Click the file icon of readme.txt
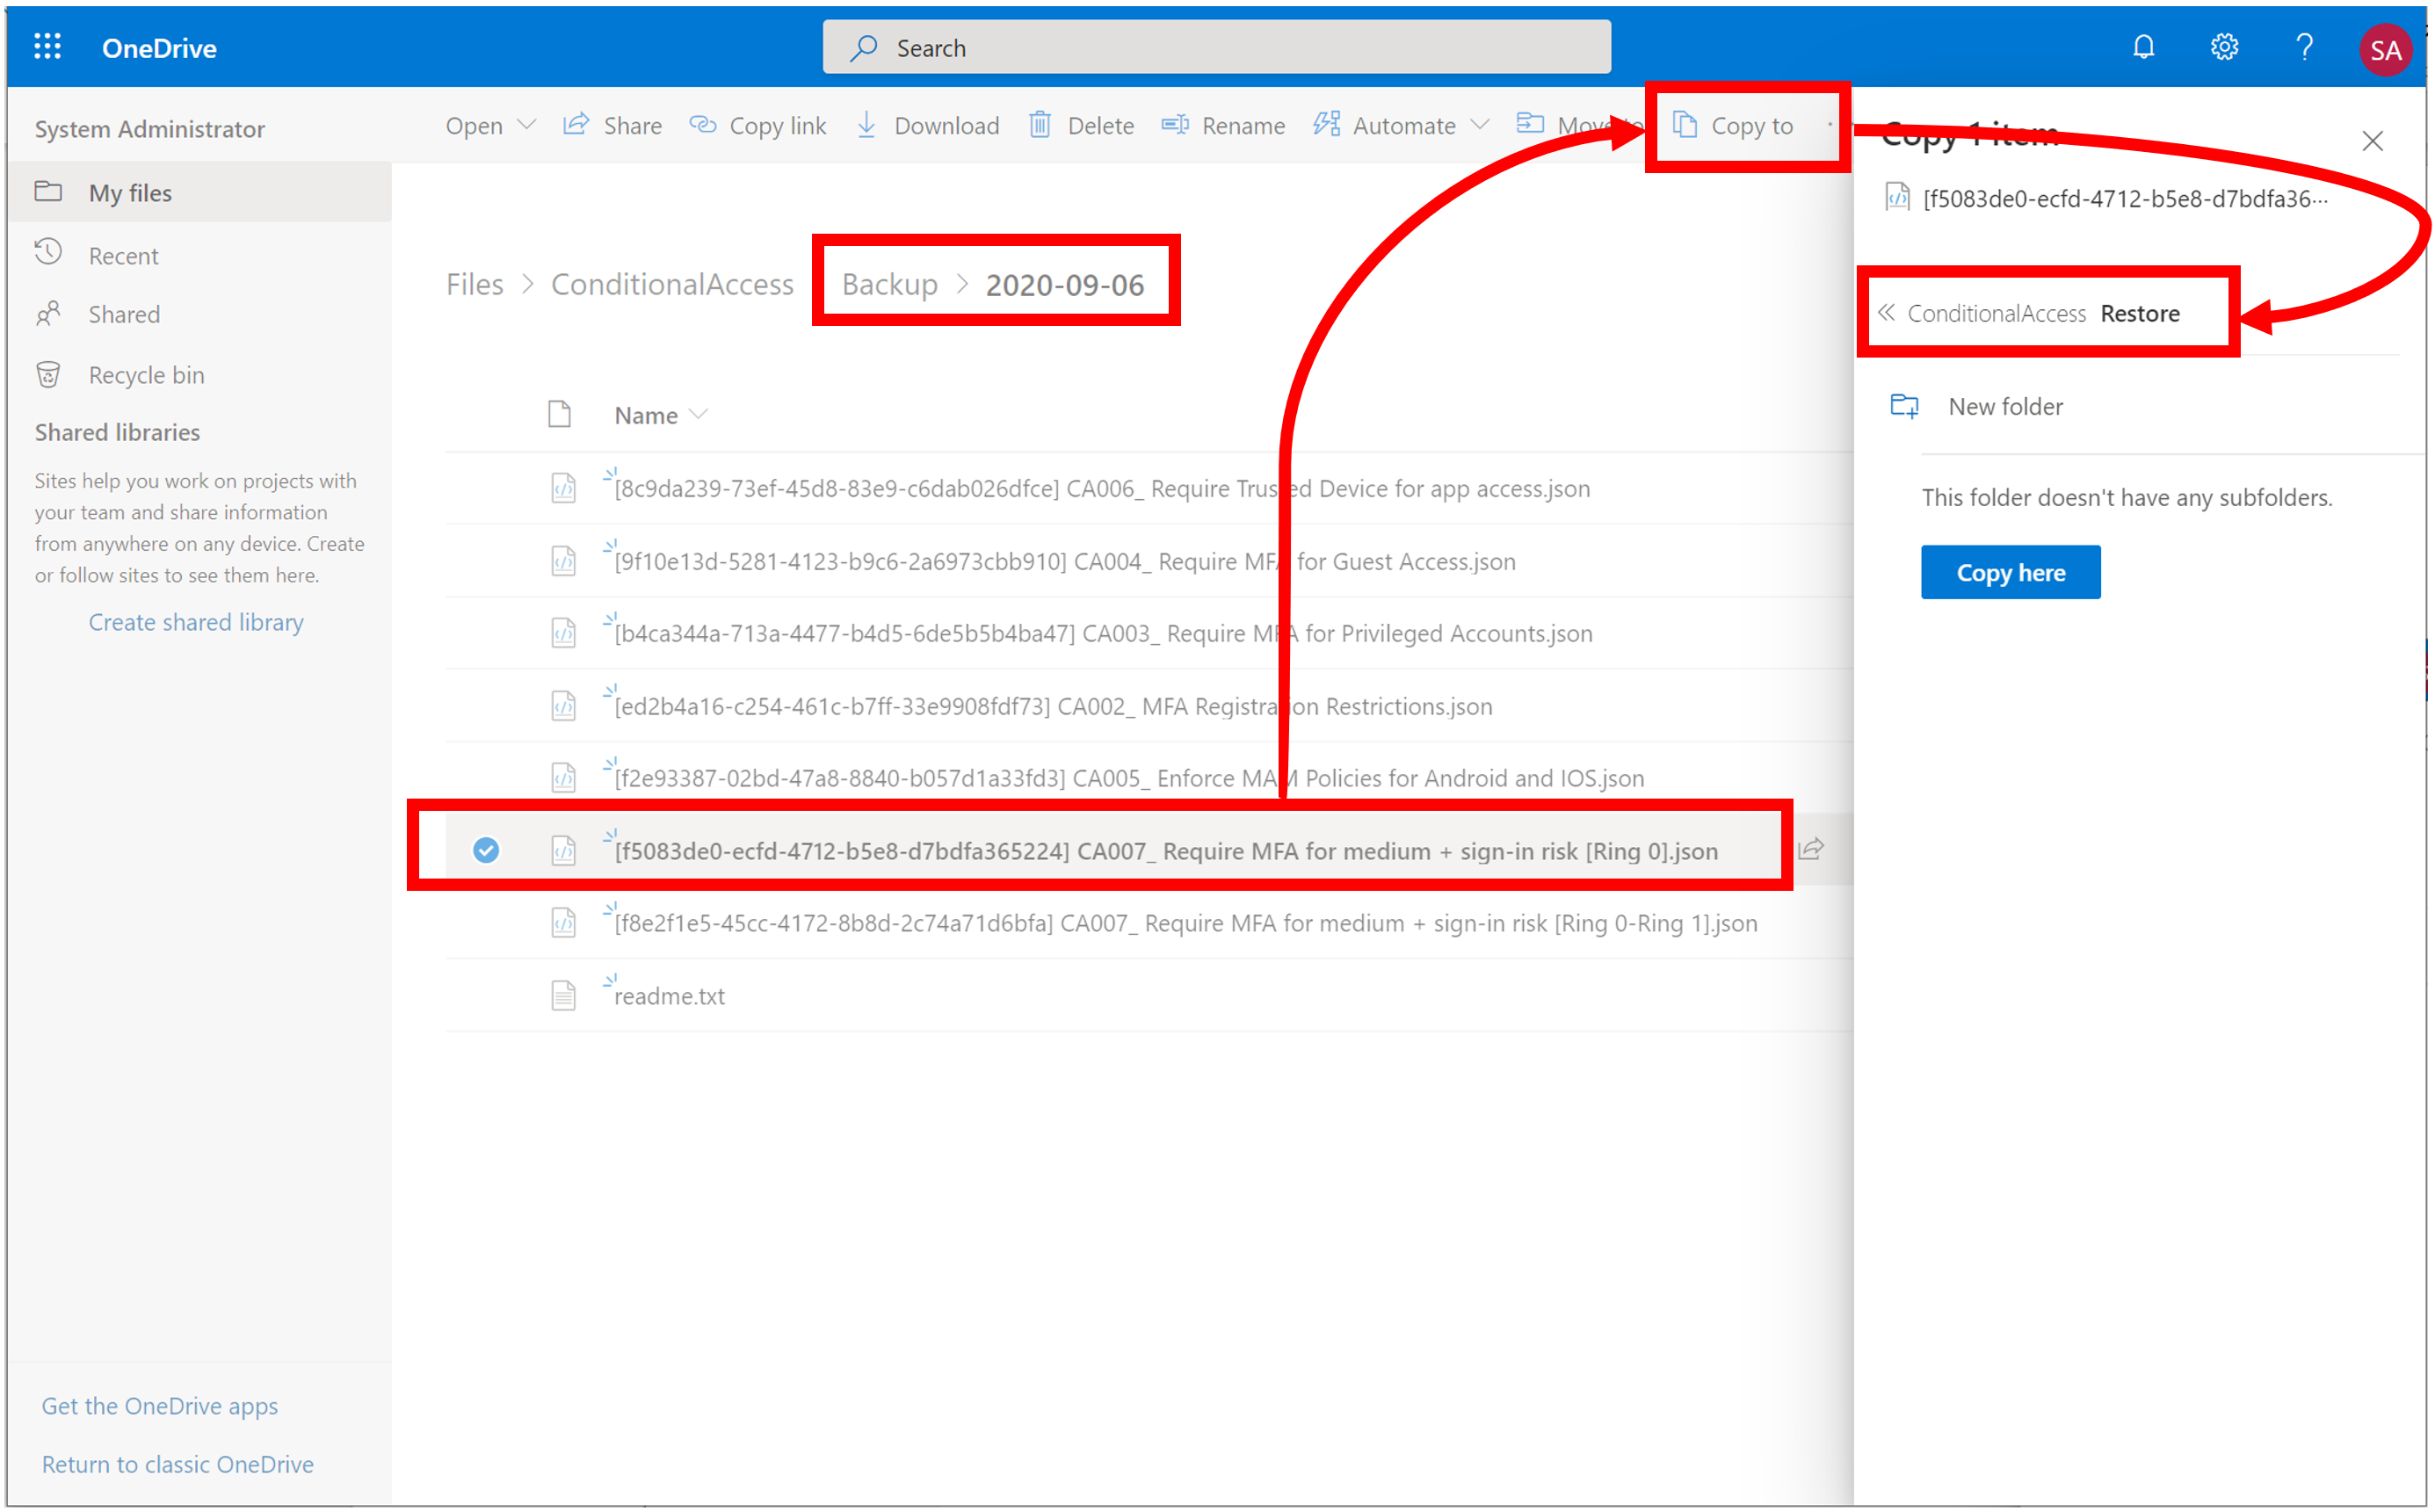Viewport: 2435px width, 1512px height. tap(564, 996)
